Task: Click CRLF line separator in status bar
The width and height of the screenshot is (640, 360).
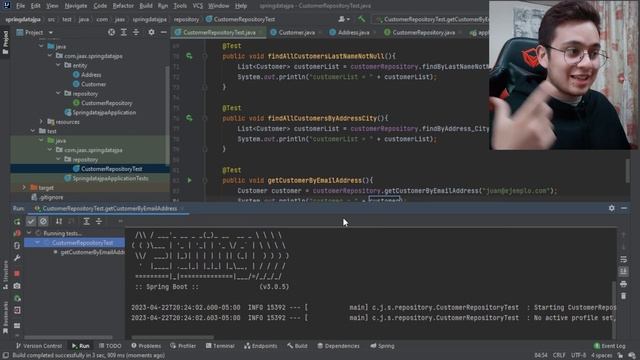Action: tap(559, 356)
